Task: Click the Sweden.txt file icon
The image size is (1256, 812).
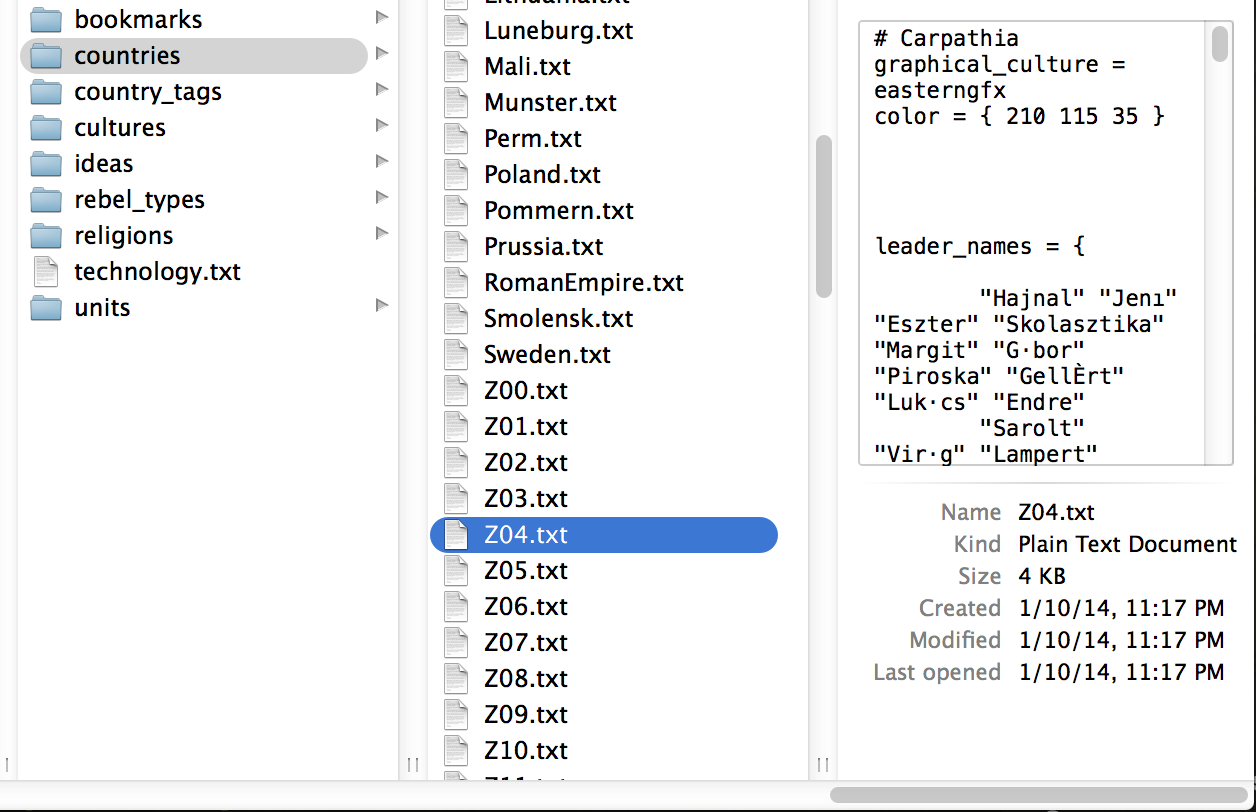Action: tap(456, 355)
